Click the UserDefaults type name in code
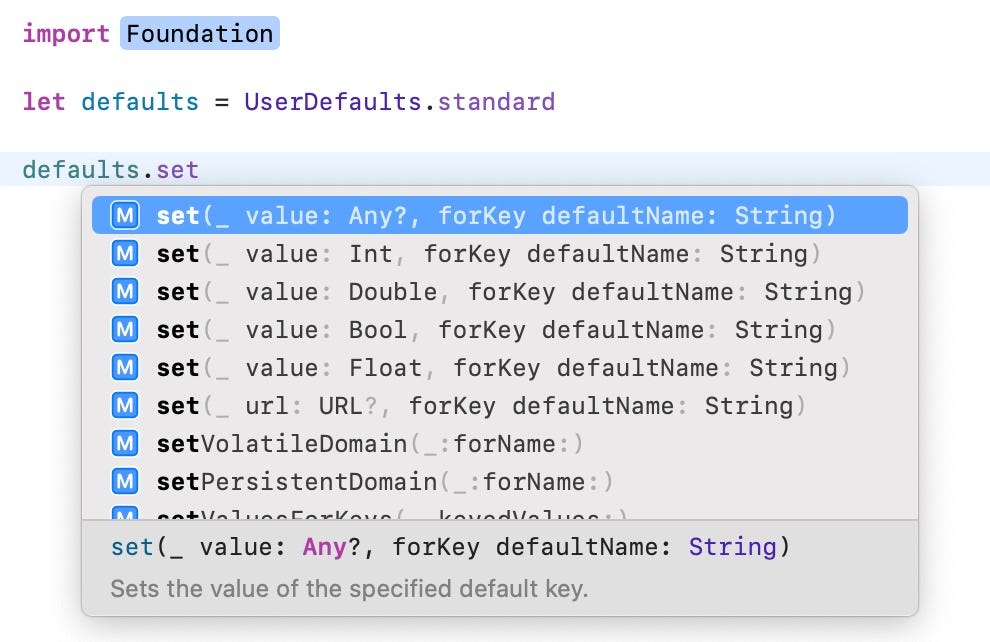This screenshot has height=642, width=990. pos(305,101)
